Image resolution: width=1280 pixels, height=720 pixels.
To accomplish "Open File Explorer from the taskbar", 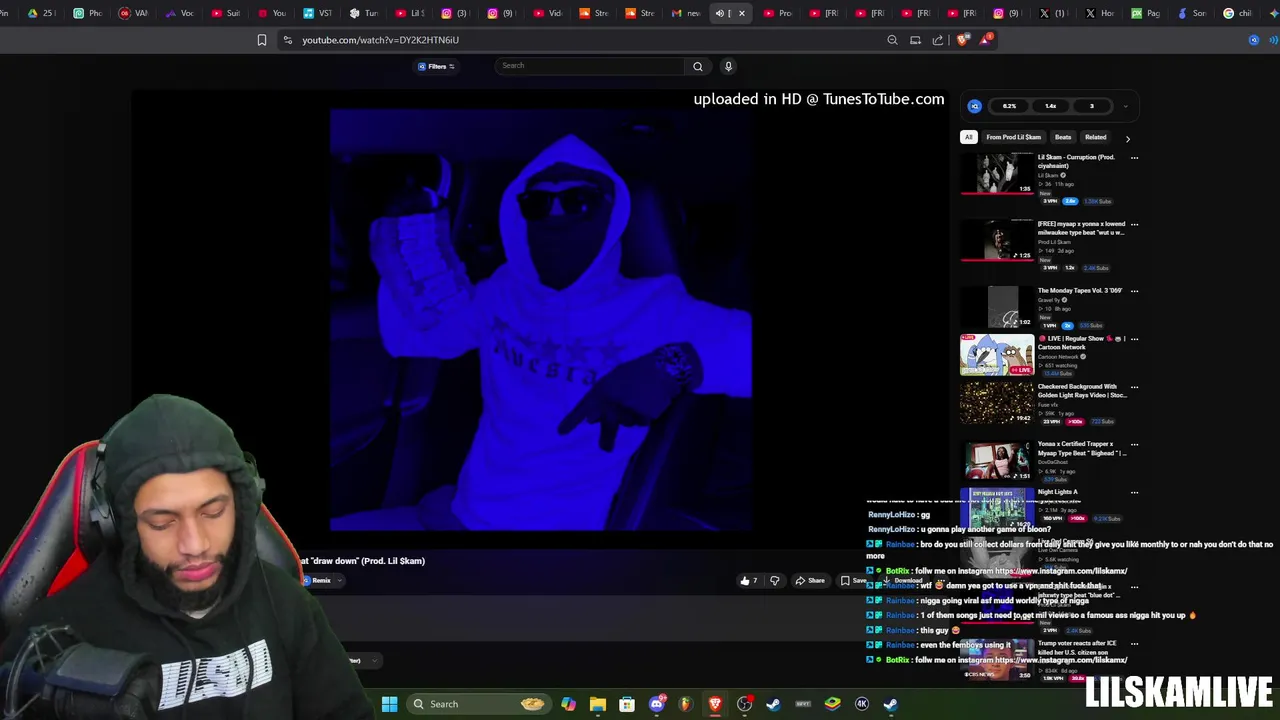I will [x=597, y=704].
